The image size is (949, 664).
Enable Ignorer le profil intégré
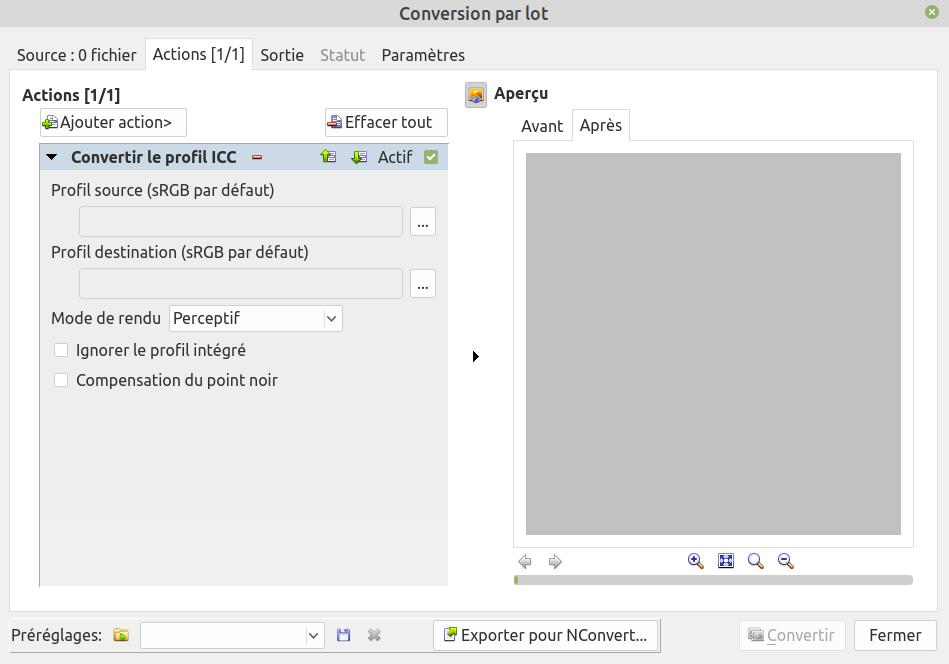(x=61, y=350)
